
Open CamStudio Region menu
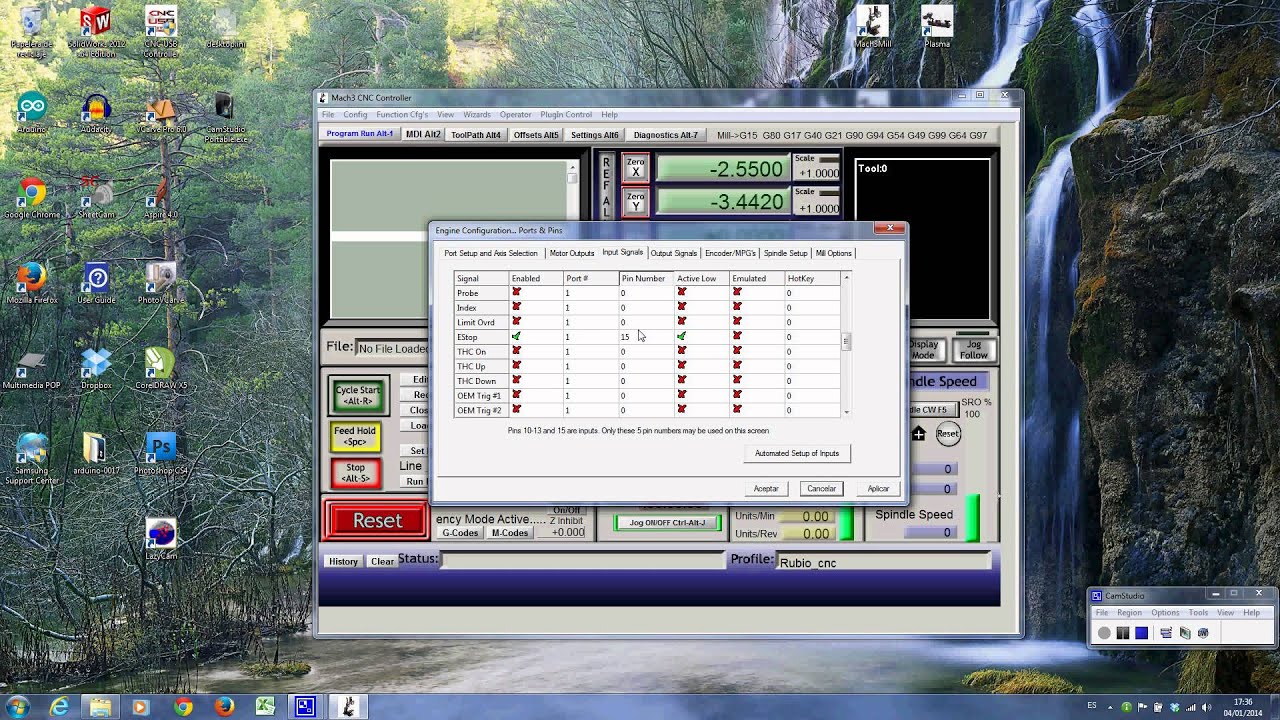[x=1129, y=612]
